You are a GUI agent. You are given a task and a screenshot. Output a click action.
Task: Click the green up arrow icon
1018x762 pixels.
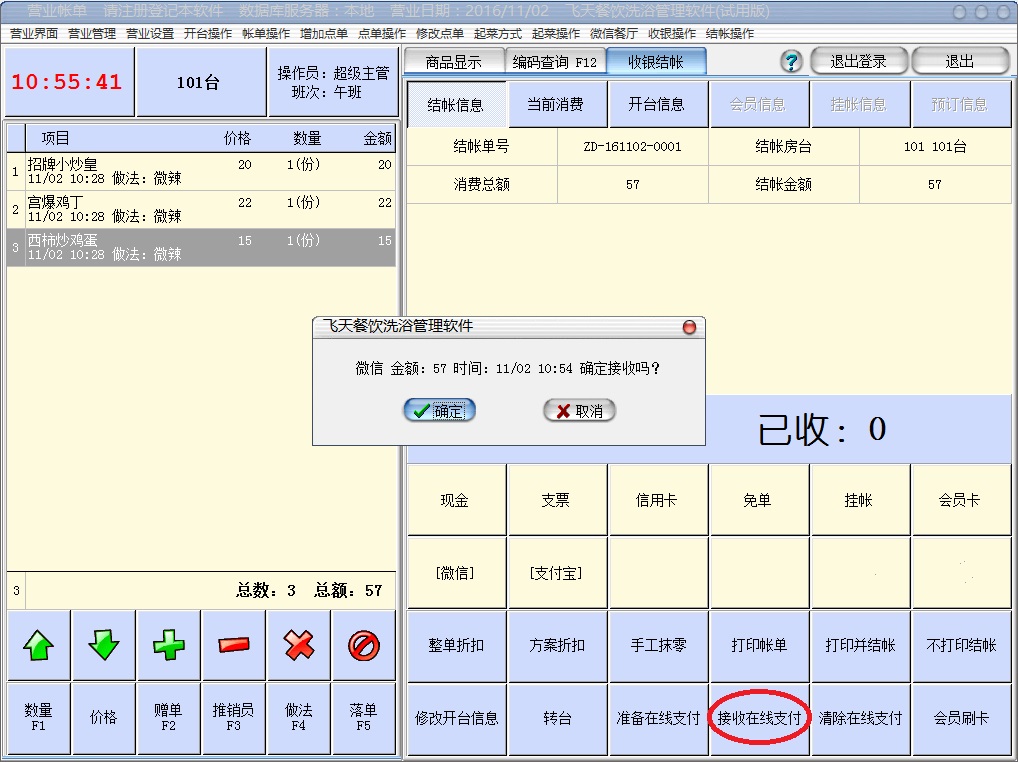coord(38,646)
